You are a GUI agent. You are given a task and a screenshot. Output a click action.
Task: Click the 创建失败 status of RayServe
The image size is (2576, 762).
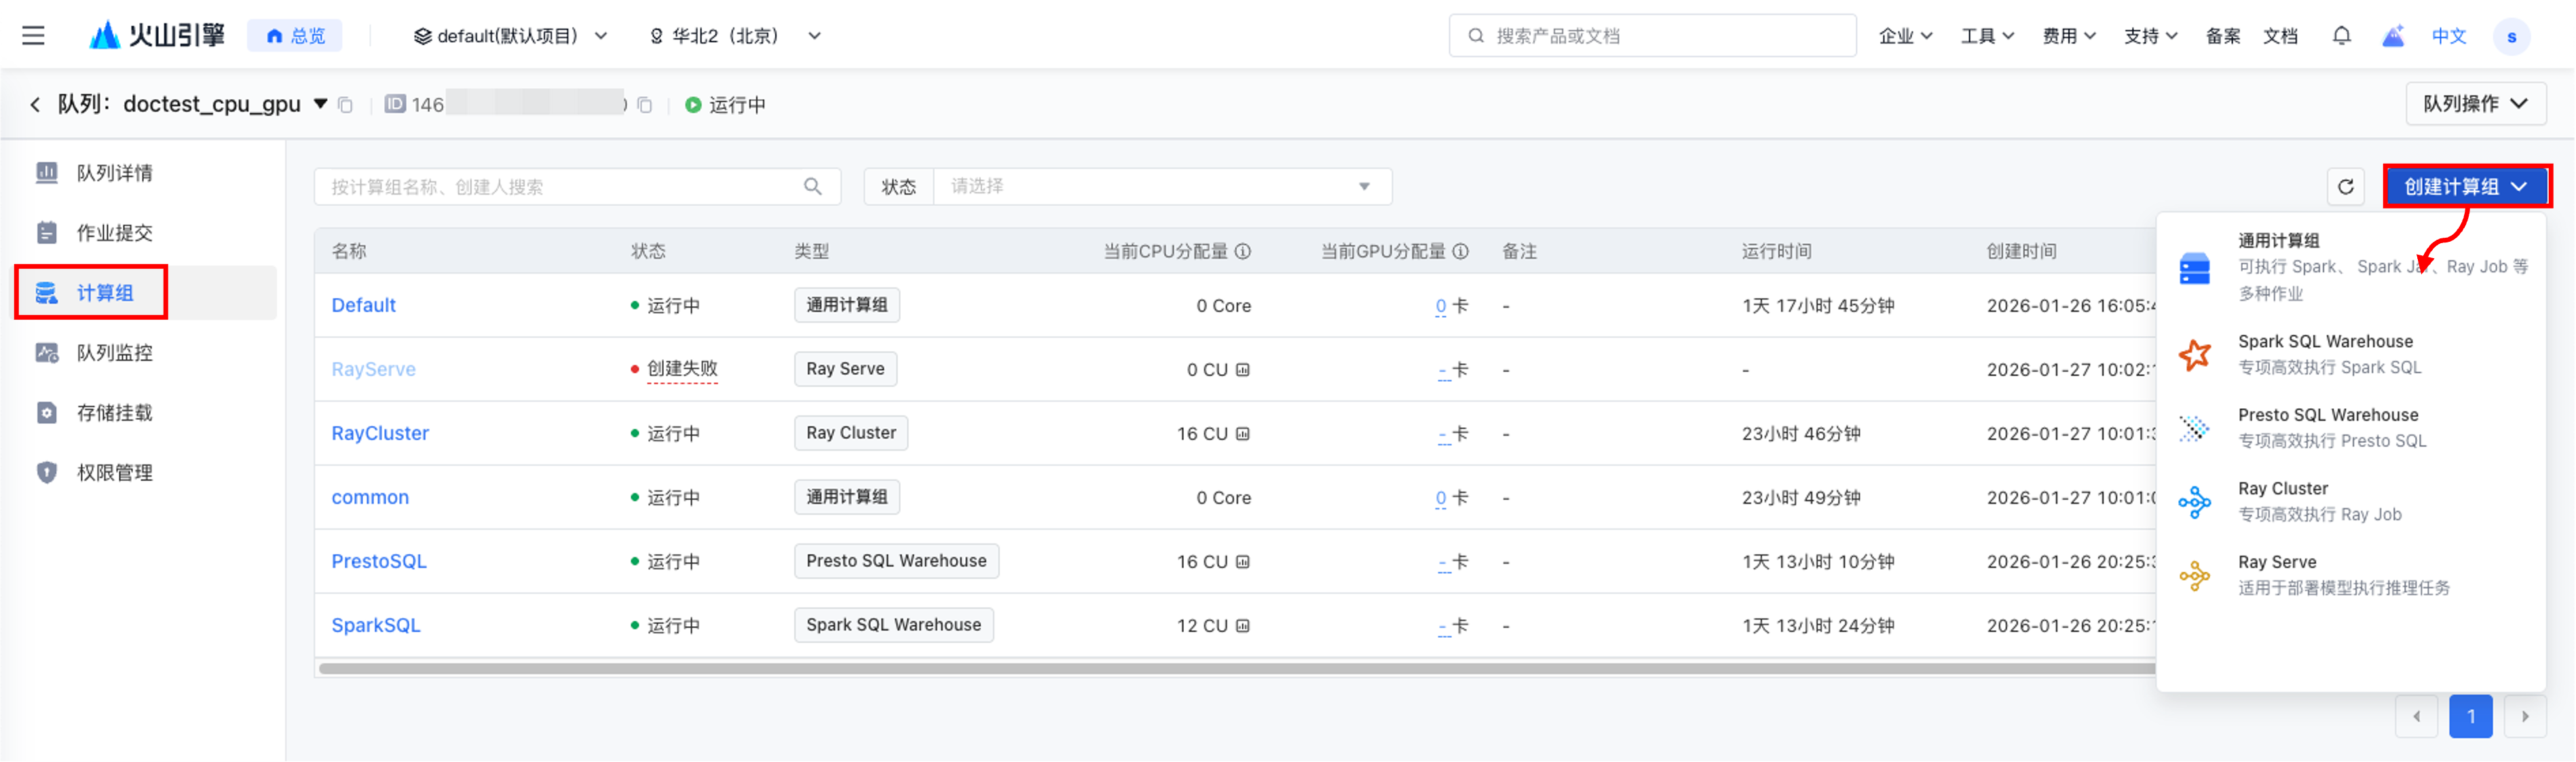point(682,369)
